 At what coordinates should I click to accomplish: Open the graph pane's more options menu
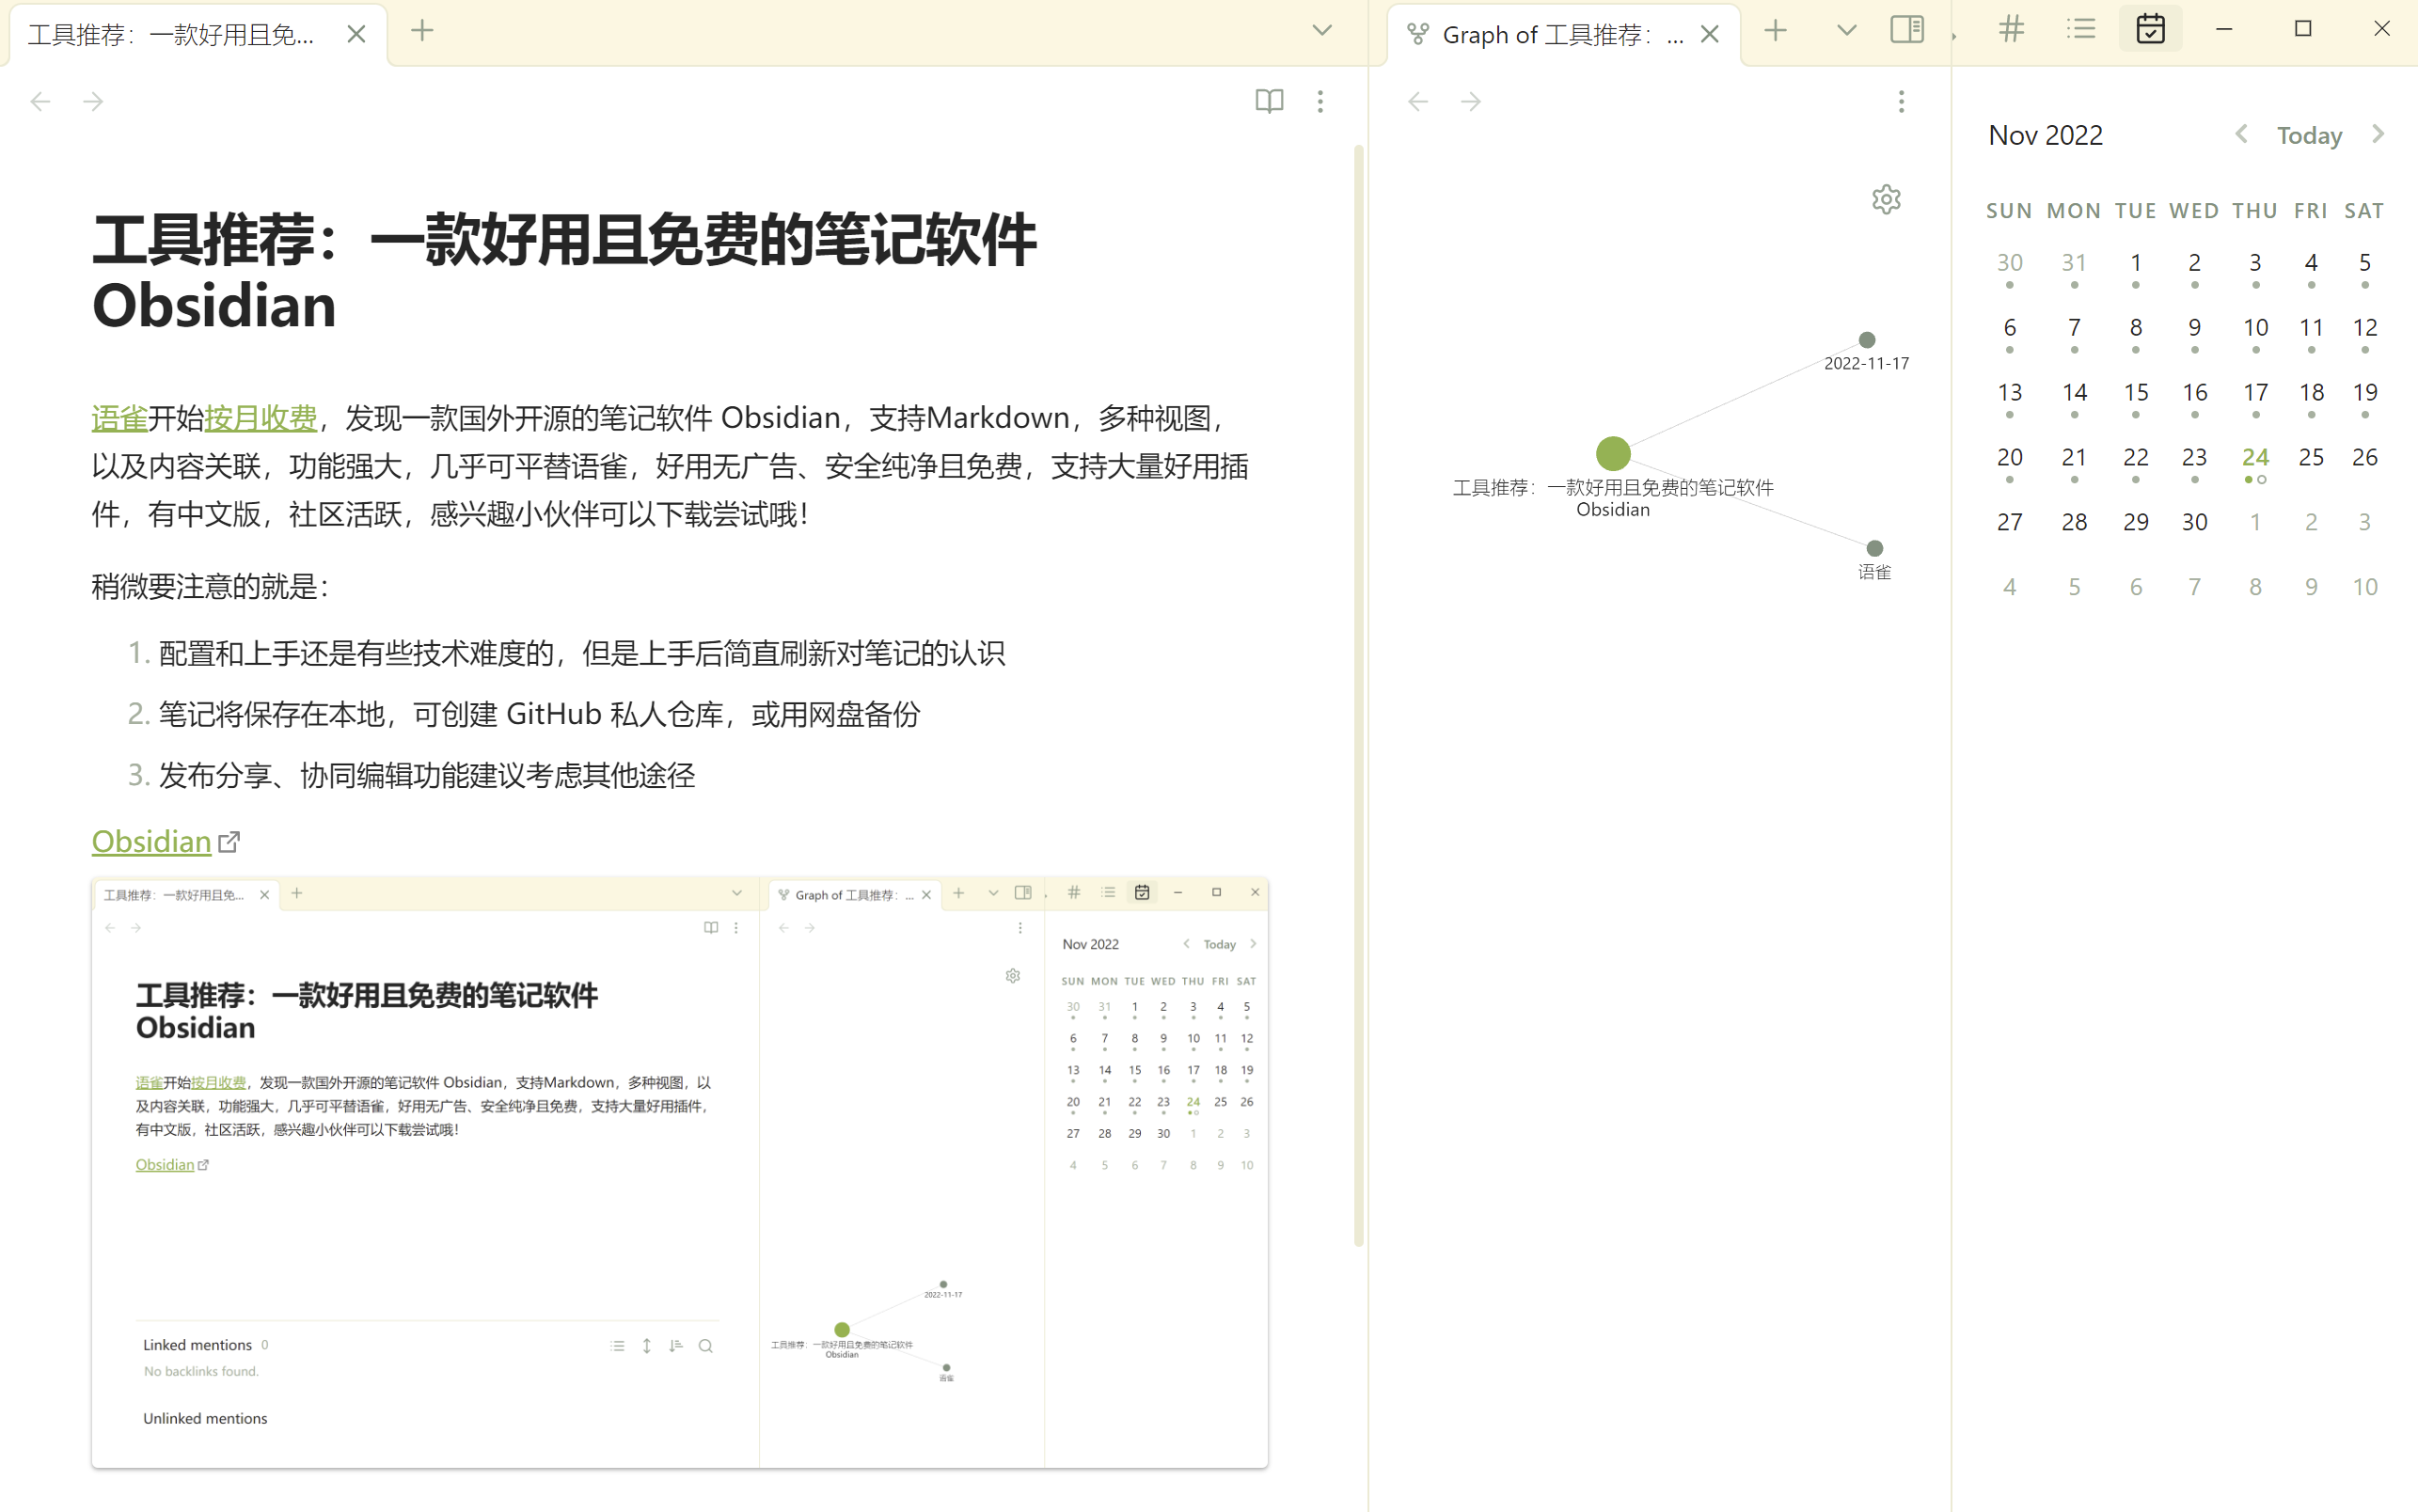click(1901, 101)
